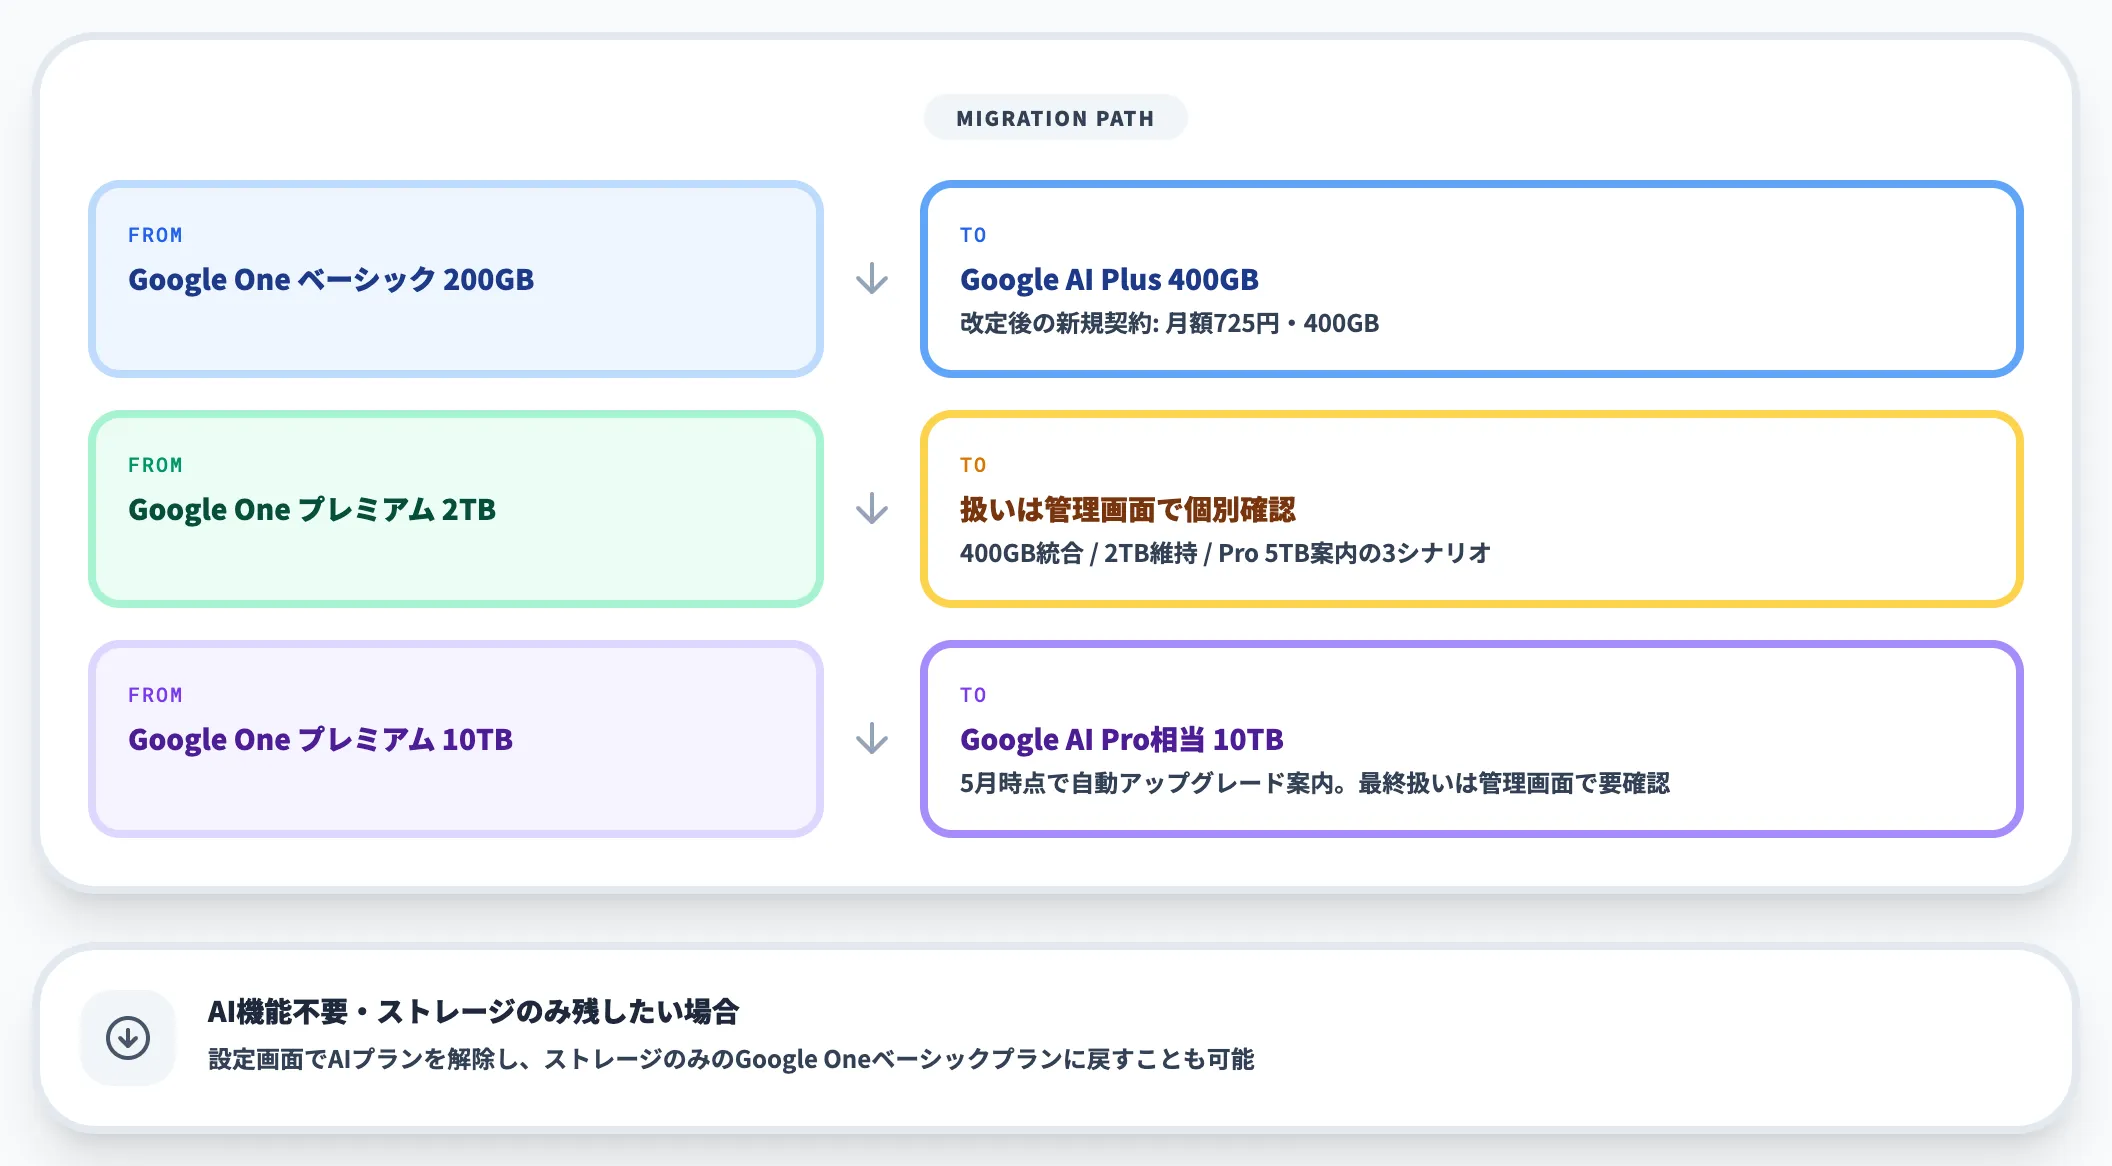
Task: Click FROM label above Google One プレミアム 2TB
Action: (x=155, y=465)
